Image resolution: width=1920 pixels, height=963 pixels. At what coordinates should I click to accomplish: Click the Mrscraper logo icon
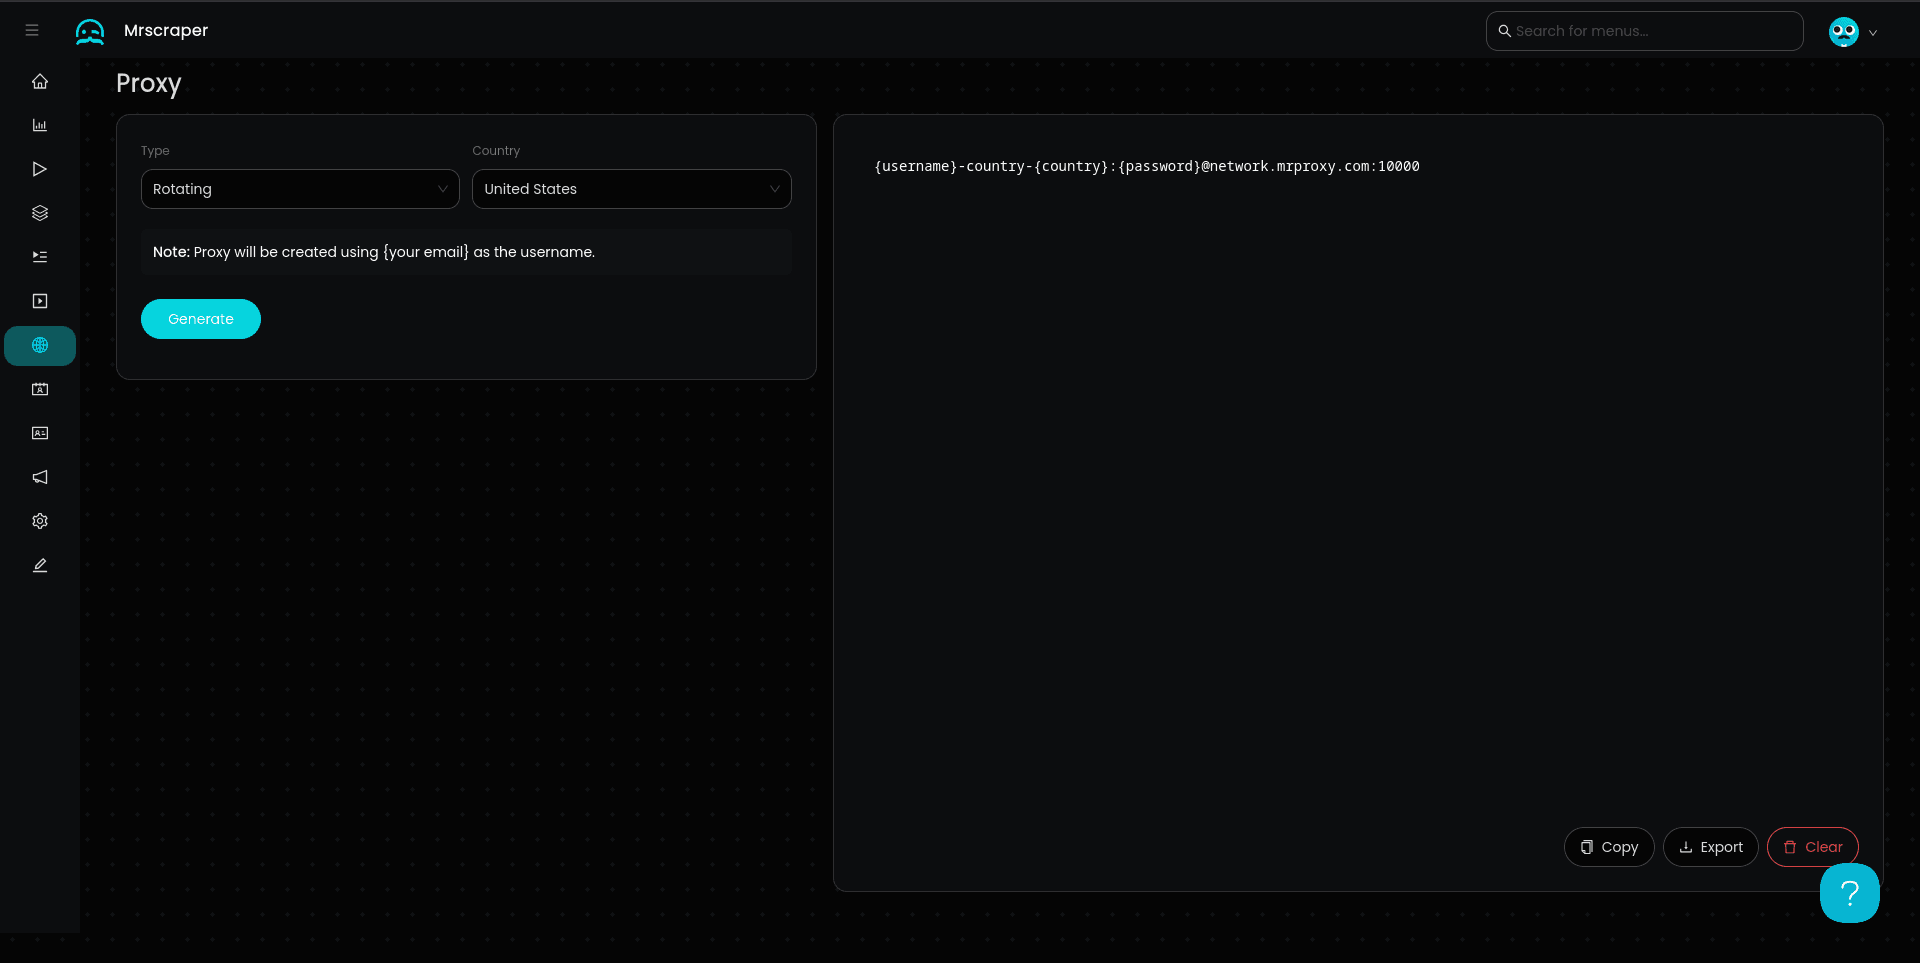[90, 31]
